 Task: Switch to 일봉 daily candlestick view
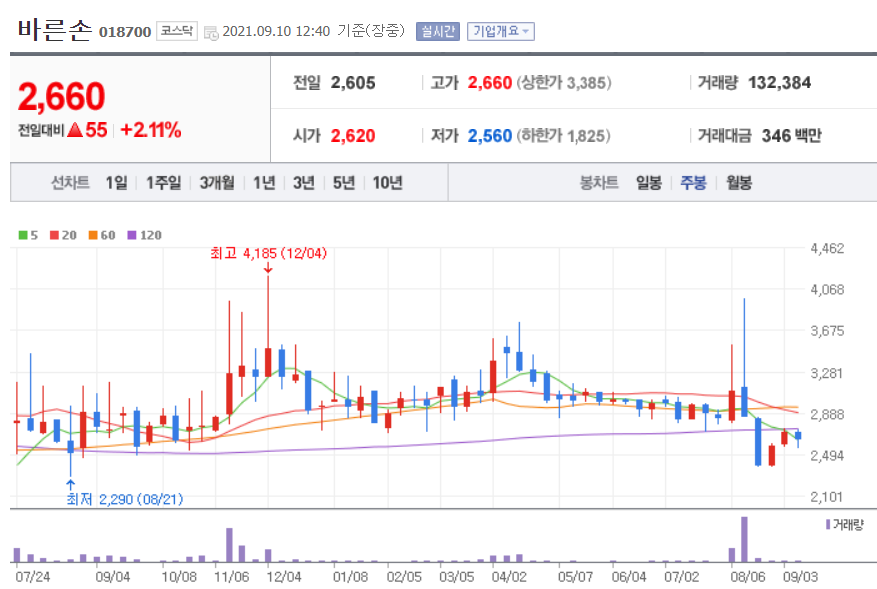coord(647,183)
